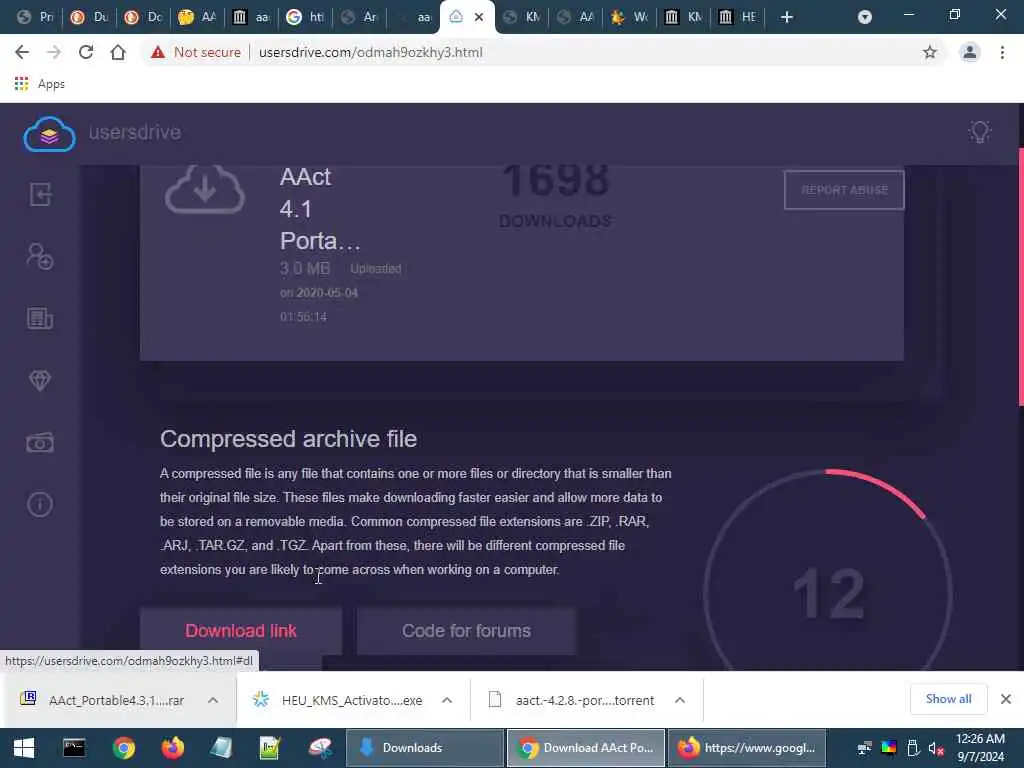Open the add-user sign up sidebar icon
1024x768 pixels.
click(x=40, y=256)
